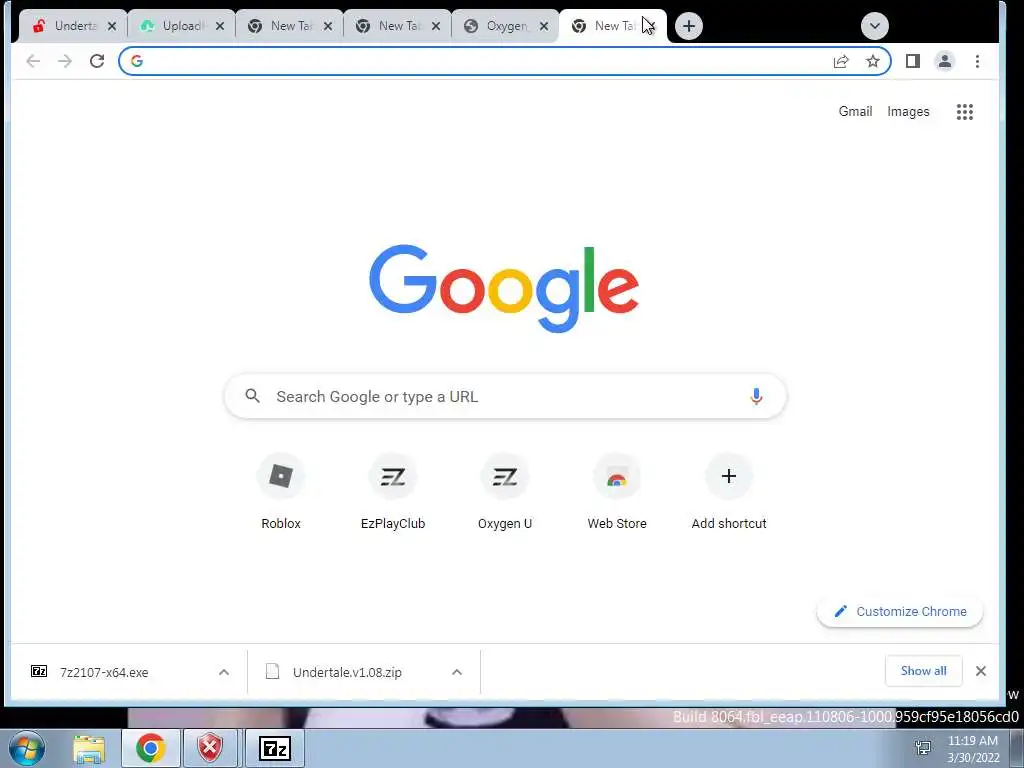Open a new tab with plus button
Image resolution: width=1024 pixels, height=768 pixels.
pyautogui.click(x=688, y=26)
